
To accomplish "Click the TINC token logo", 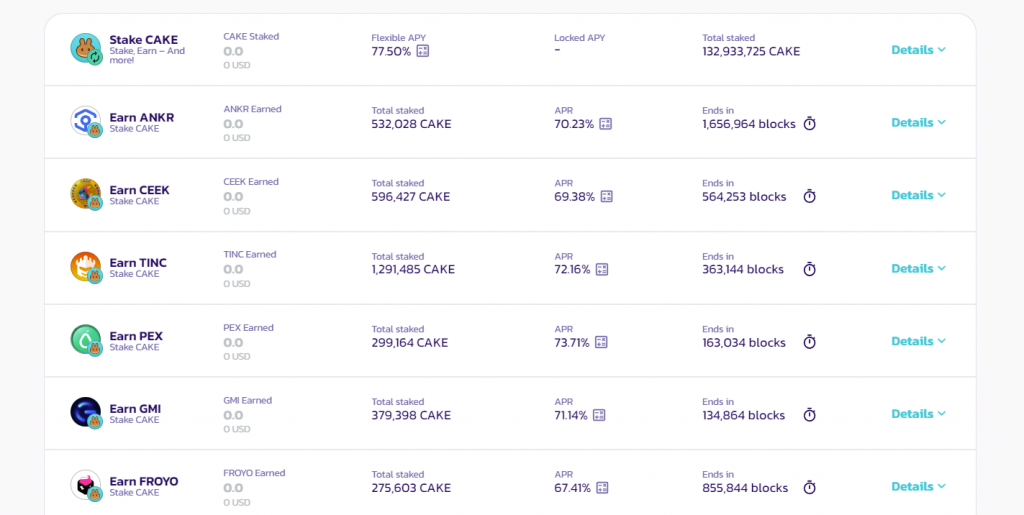I will pyautogui.click(x=86, y=268).
